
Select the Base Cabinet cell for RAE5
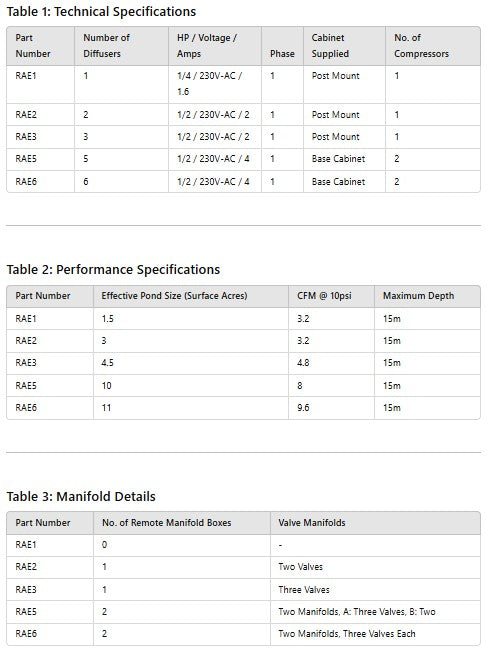coord(338,159)
